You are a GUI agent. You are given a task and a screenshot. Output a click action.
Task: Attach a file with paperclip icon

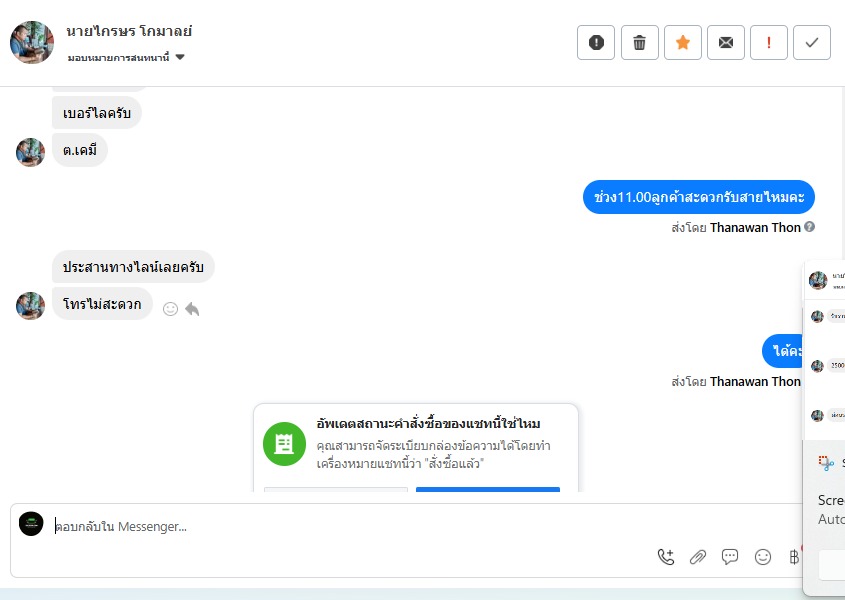tap(698, 557)
